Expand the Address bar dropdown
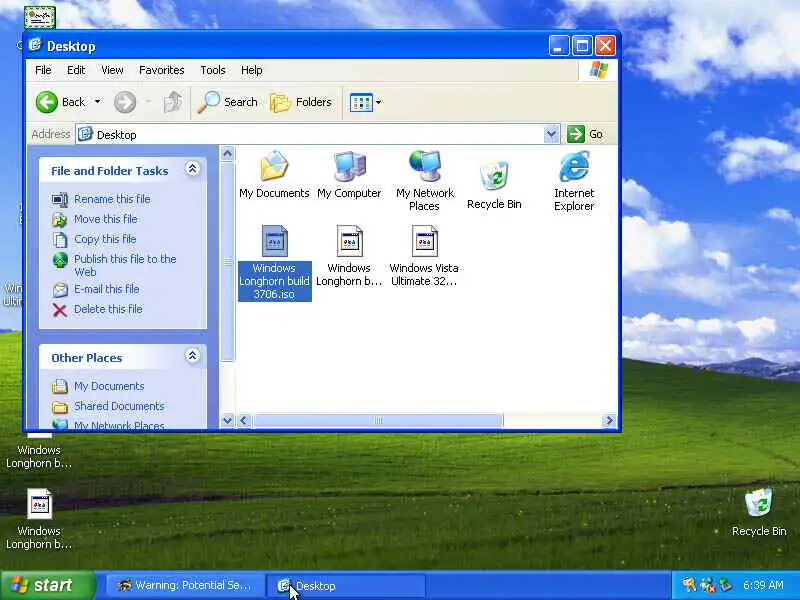 pos(551,134)
